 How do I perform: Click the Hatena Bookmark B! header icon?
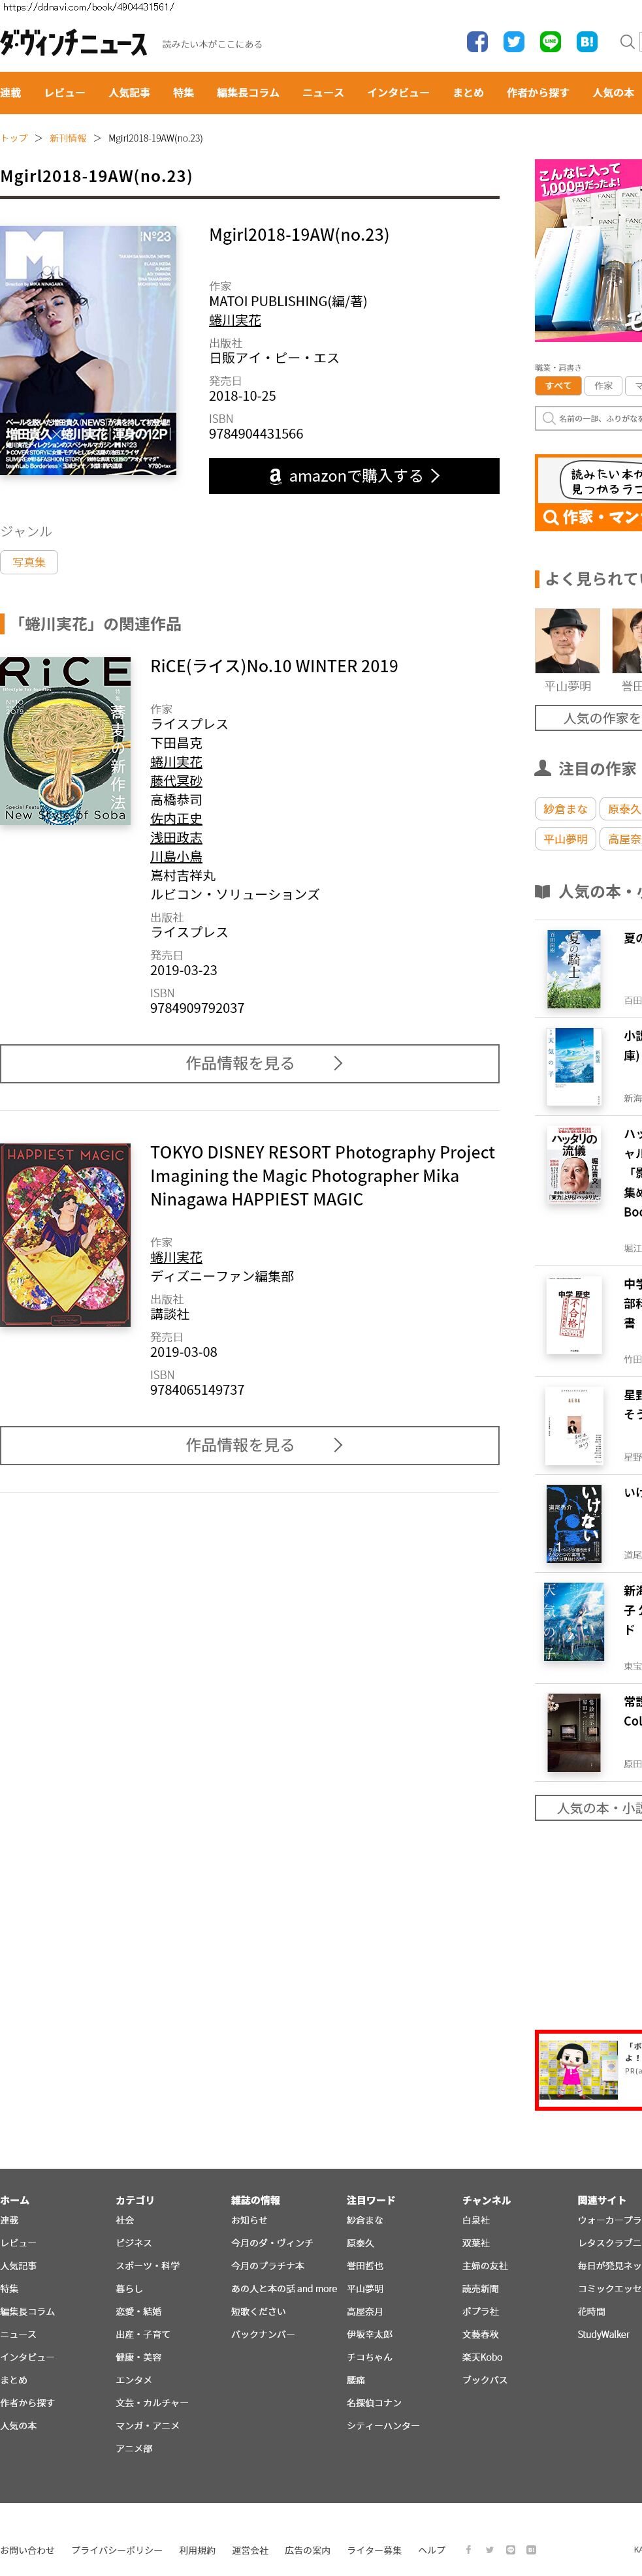coord(587,42)
